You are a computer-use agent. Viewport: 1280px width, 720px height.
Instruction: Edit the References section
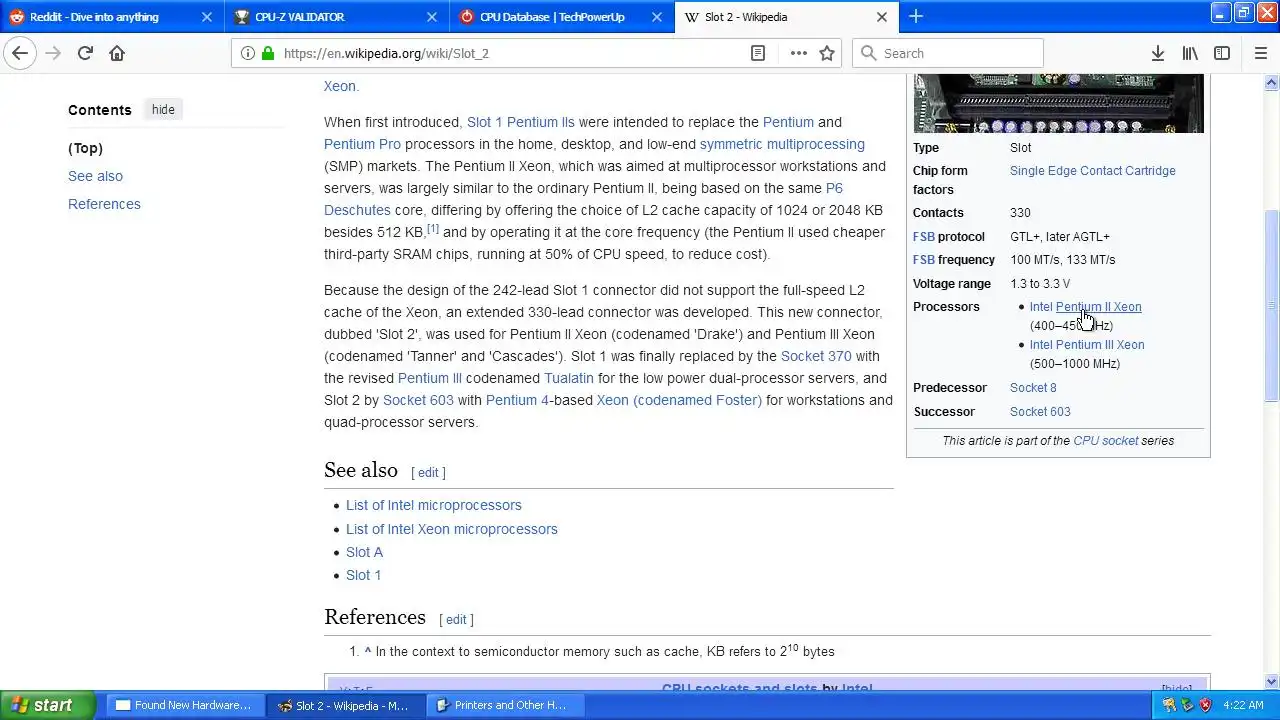pos(456,620)
